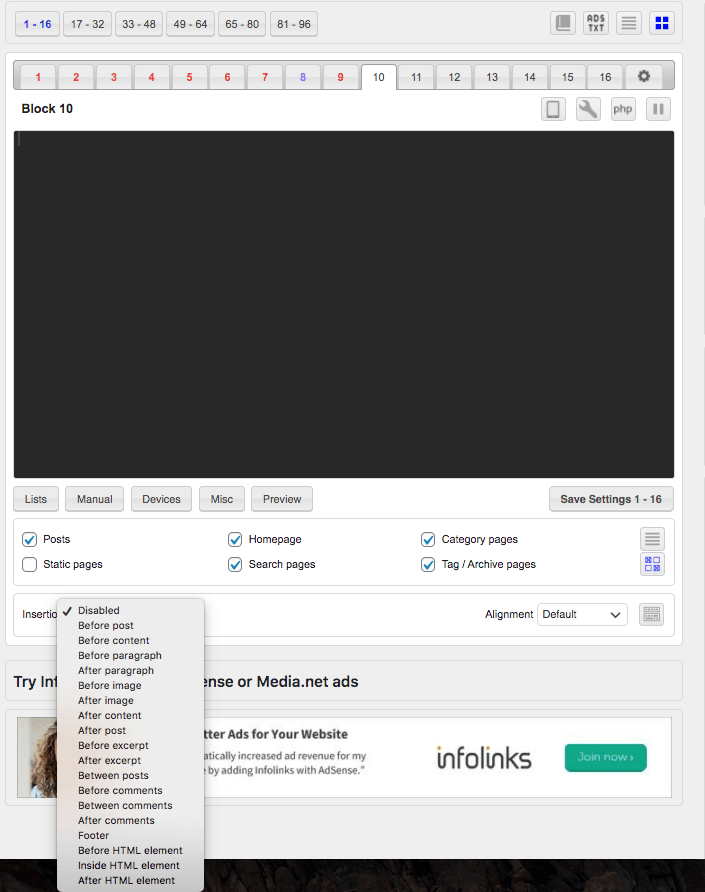The height and width of the screenshot is (892, 705).
Task: Select Between comments option
Action: (130, 806)
